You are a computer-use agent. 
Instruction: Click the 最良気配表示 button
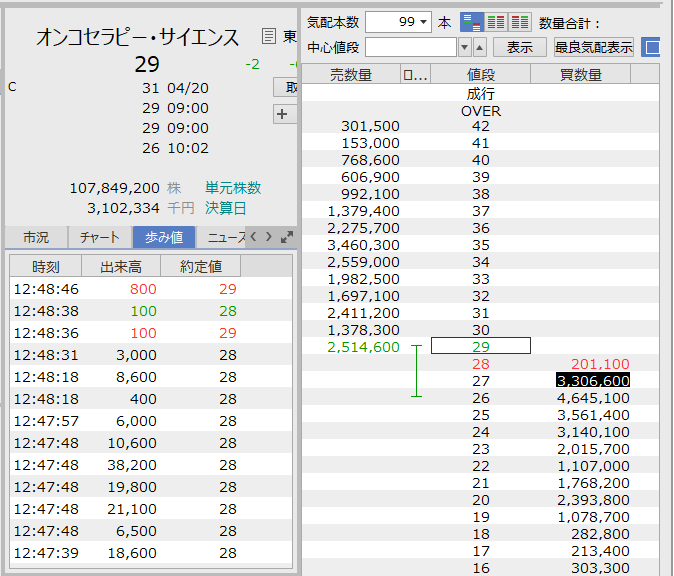[594, 47]
